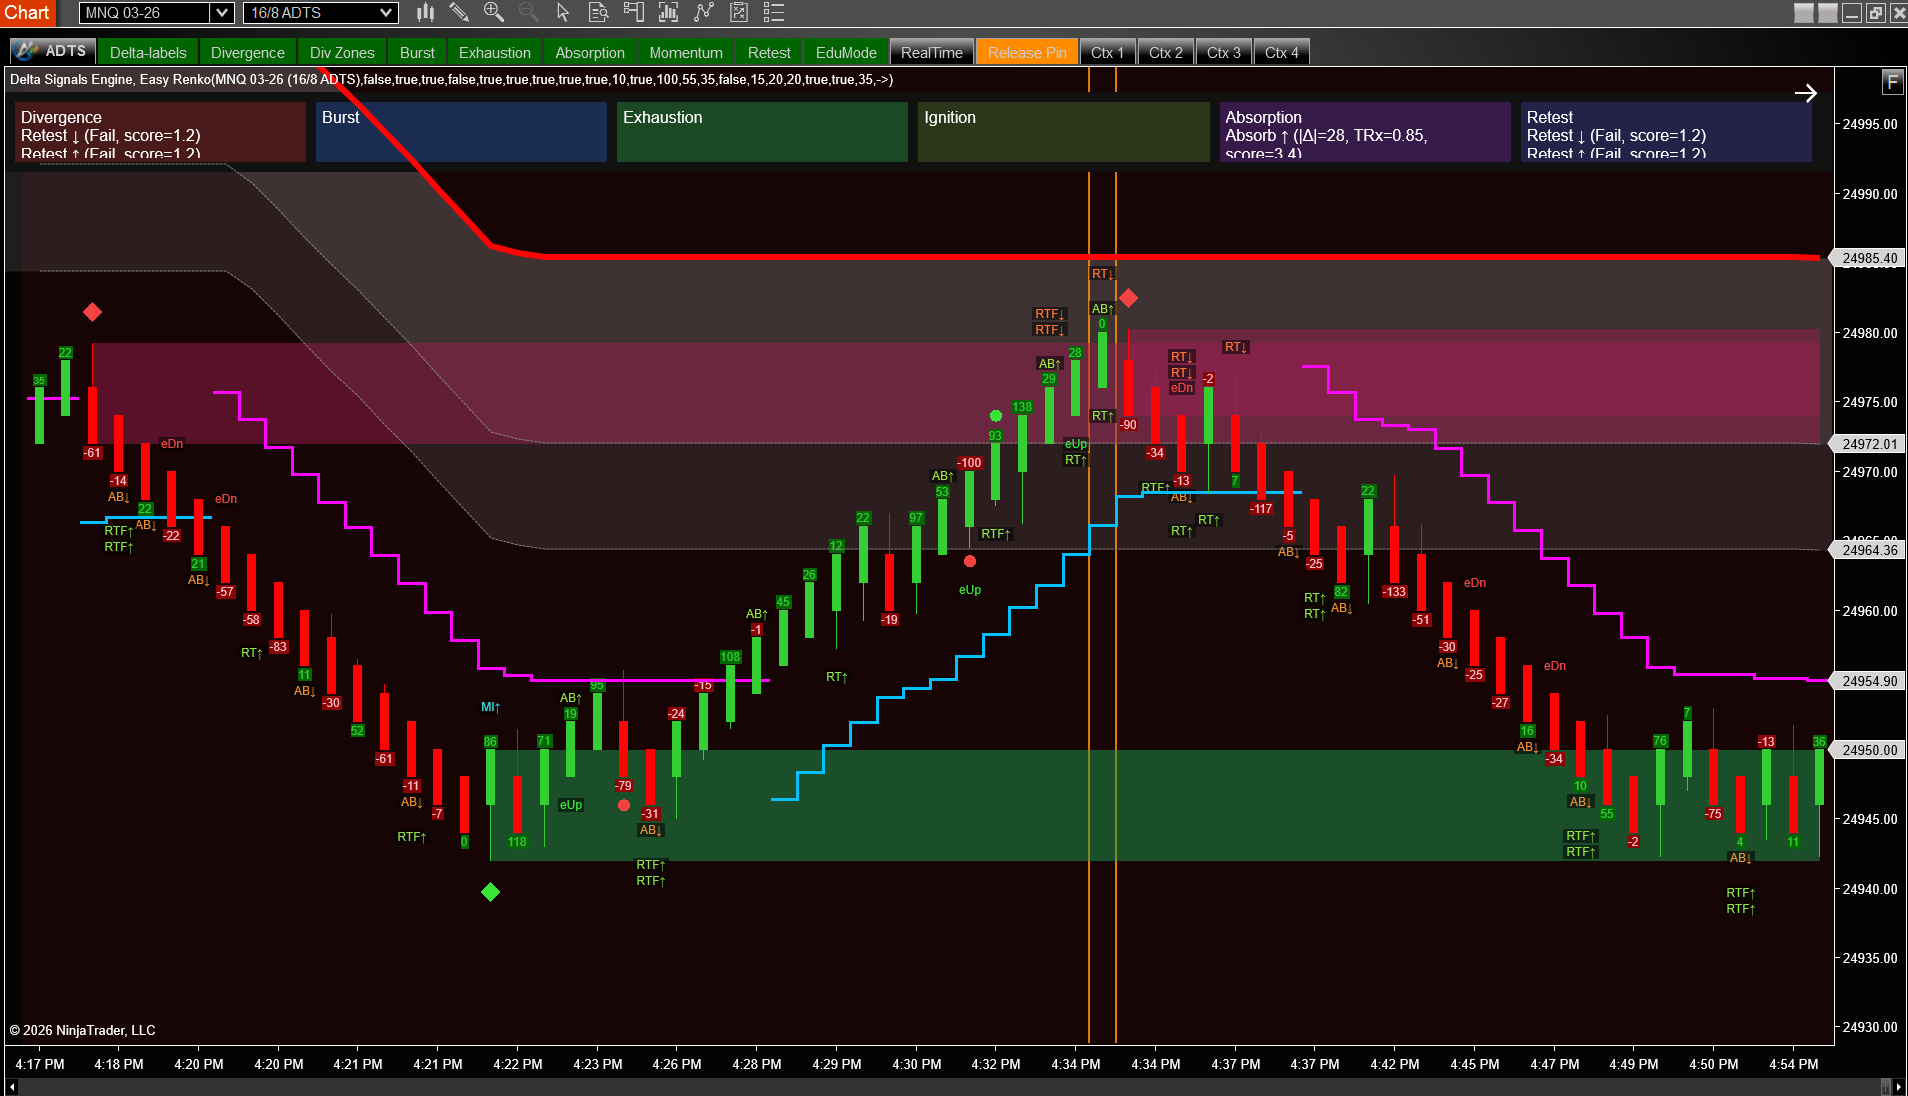Screen dimensions: 1908x1096
Task: Disable the EduMode toggle
Action: click(x=845, y=52)
